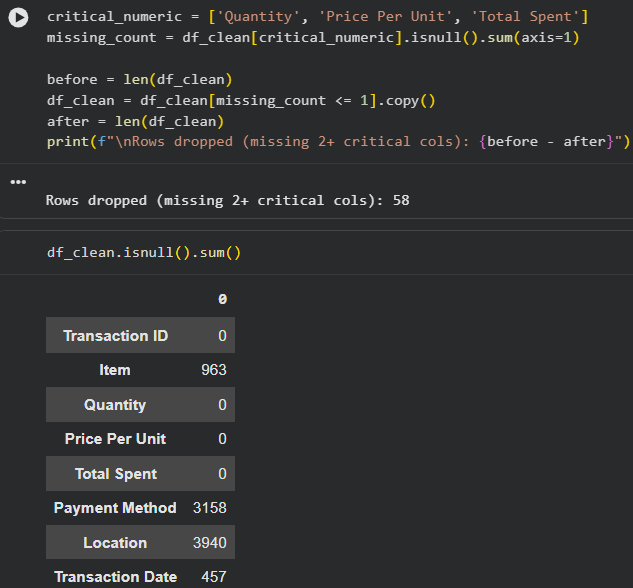Focus the df_clean.isnull().sum() cell

click(x=144, y=253)
